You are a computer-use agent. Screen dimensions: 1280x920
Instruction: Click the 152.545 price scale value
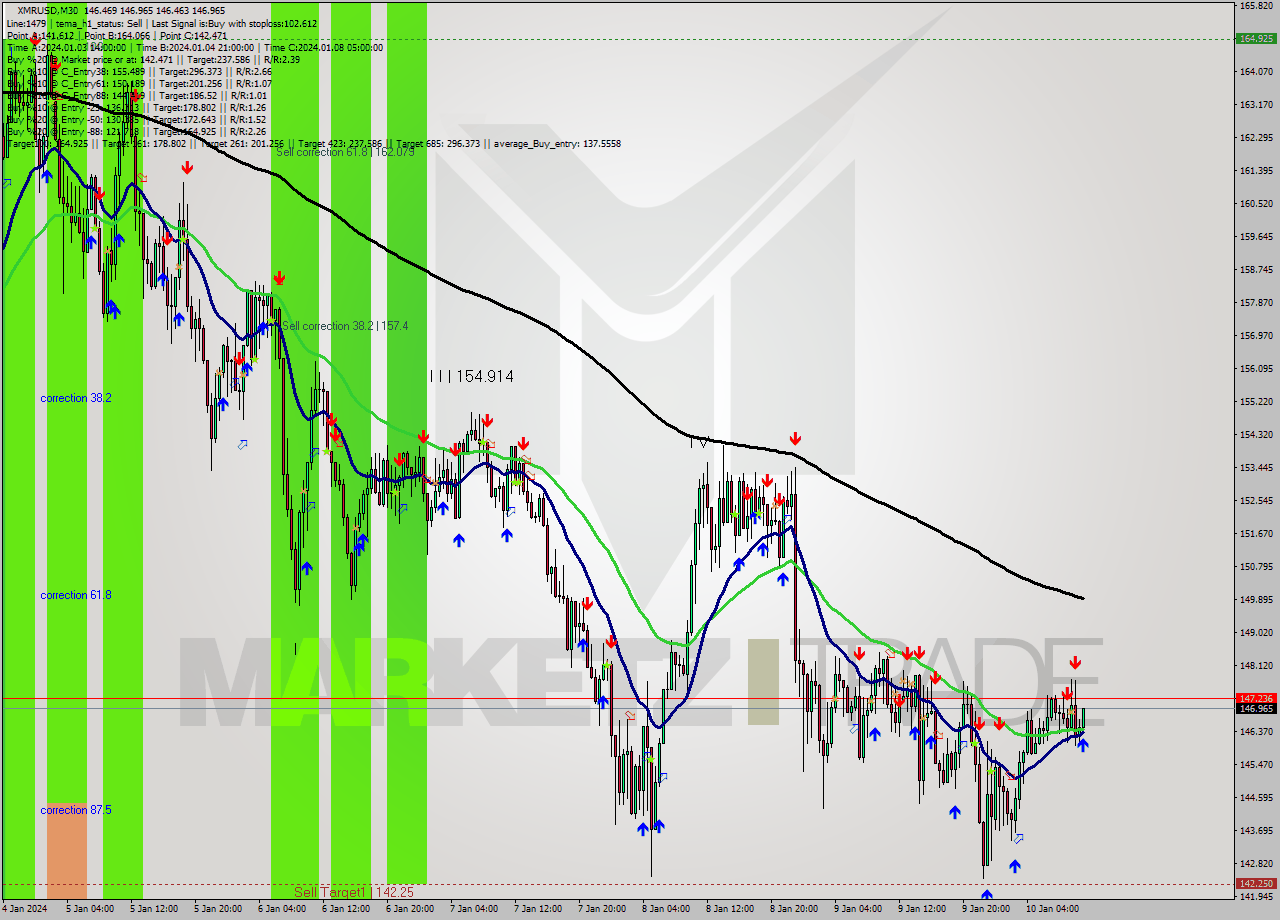pyautogui.click(x=1255, y=500)
